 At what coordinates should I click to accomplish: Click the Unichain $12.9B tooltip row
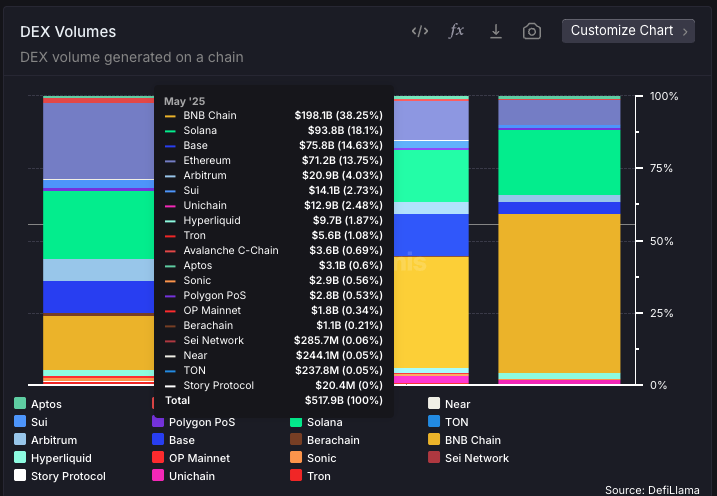(x=273, y=205)
